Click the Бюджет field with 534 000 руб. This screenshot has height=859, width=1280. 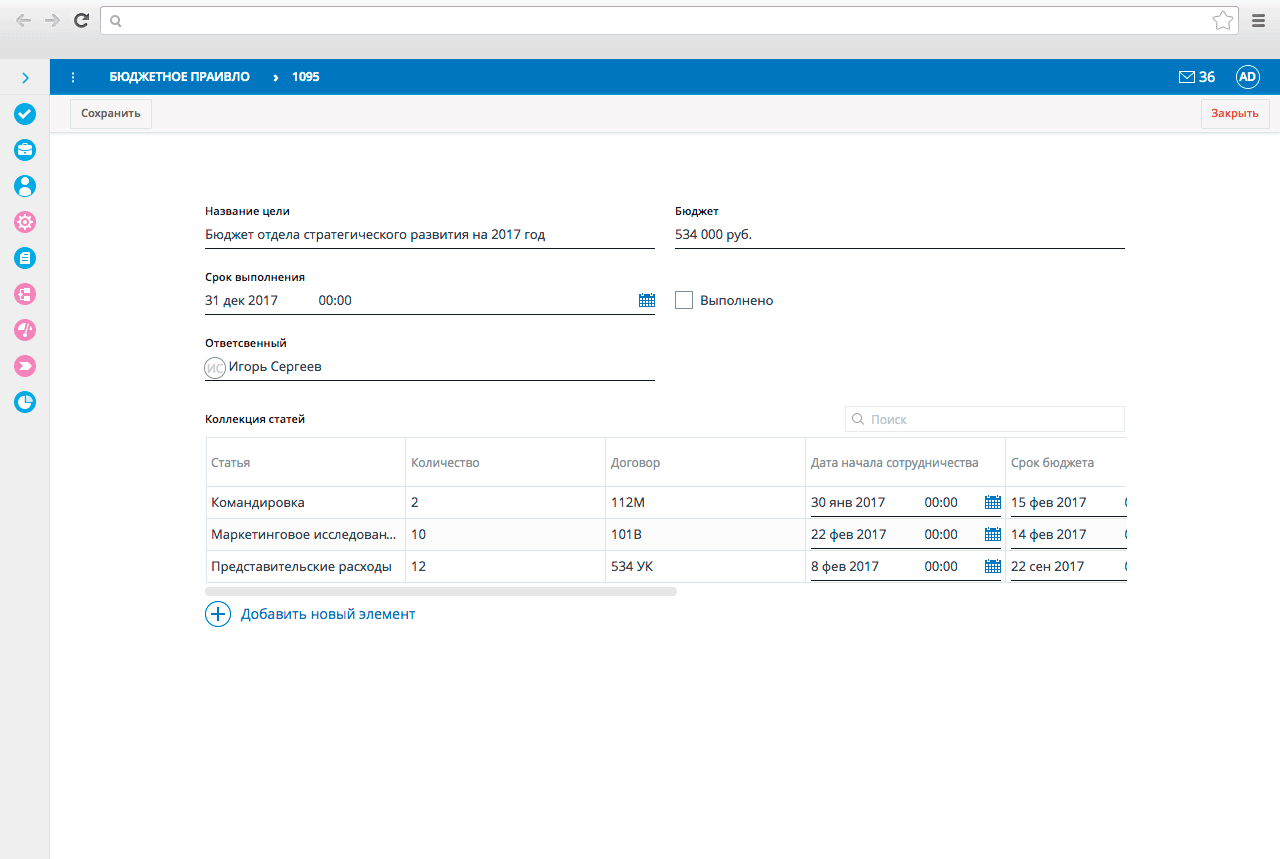900,235
